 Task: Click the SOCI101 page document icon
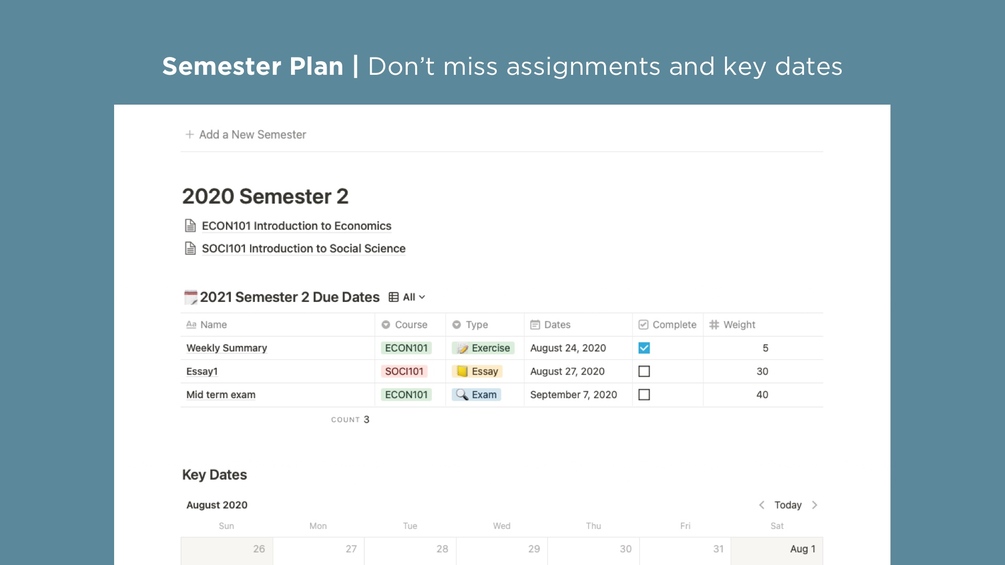(190, 249)
